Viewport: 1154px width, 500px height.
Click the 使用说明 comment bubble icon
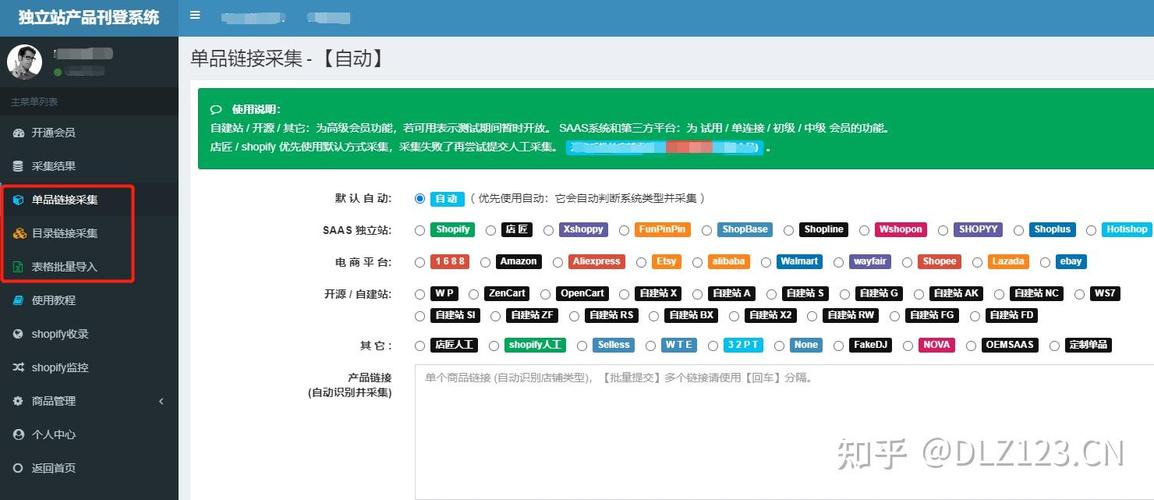(216, 109)
